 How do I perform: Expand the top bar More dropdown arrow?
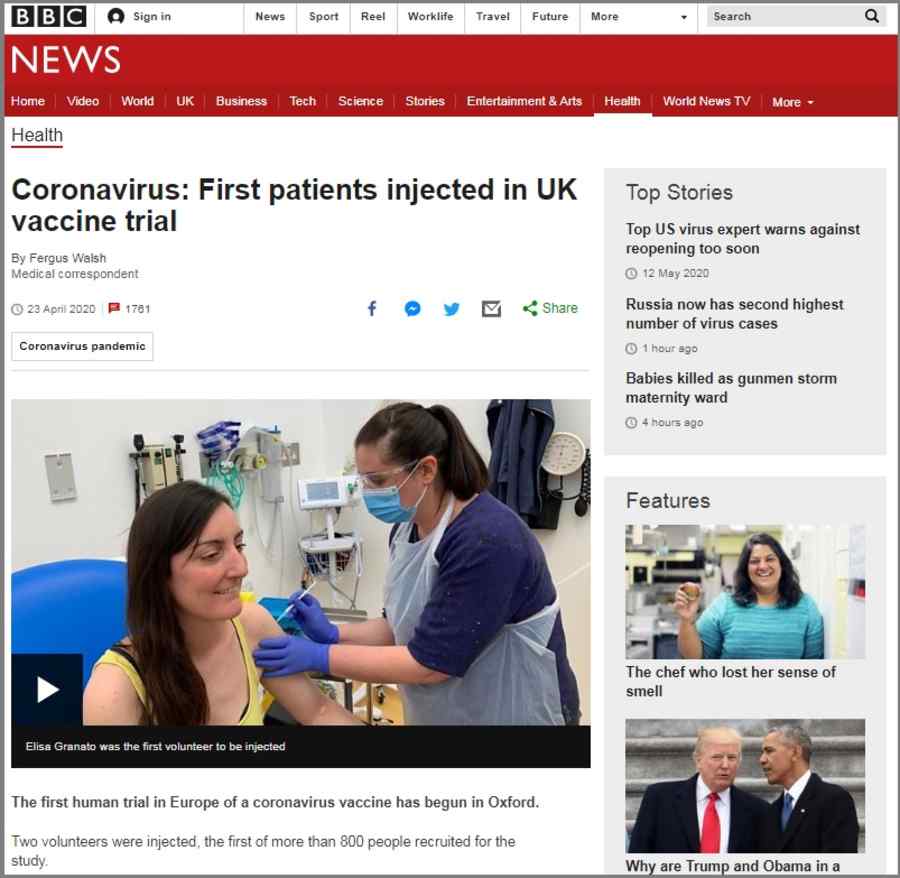point(684,17)
